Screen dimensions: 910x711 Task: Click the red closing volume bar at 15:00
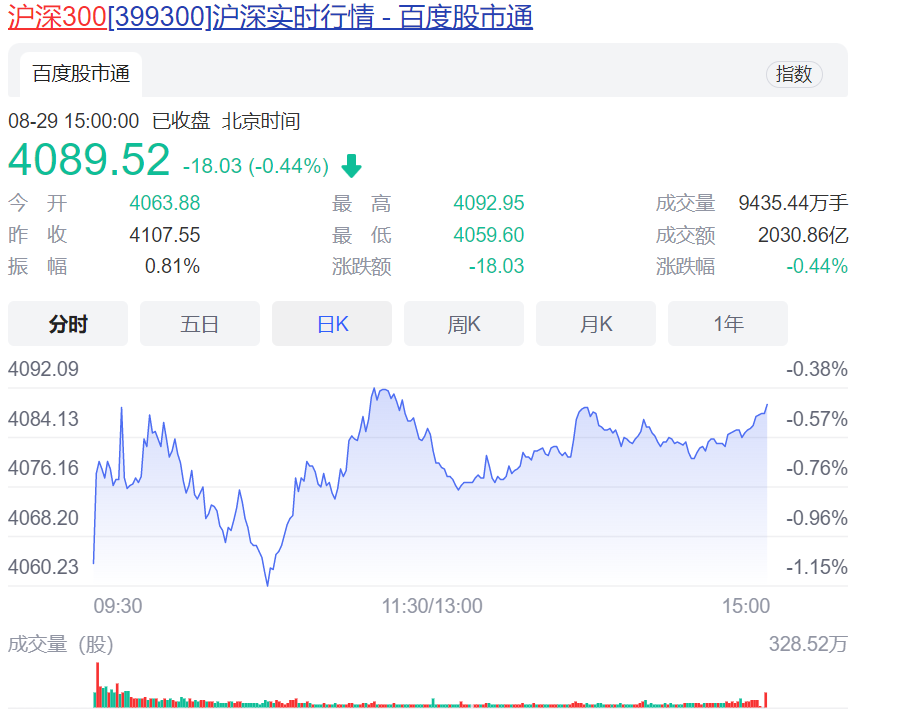pos(766,699)
